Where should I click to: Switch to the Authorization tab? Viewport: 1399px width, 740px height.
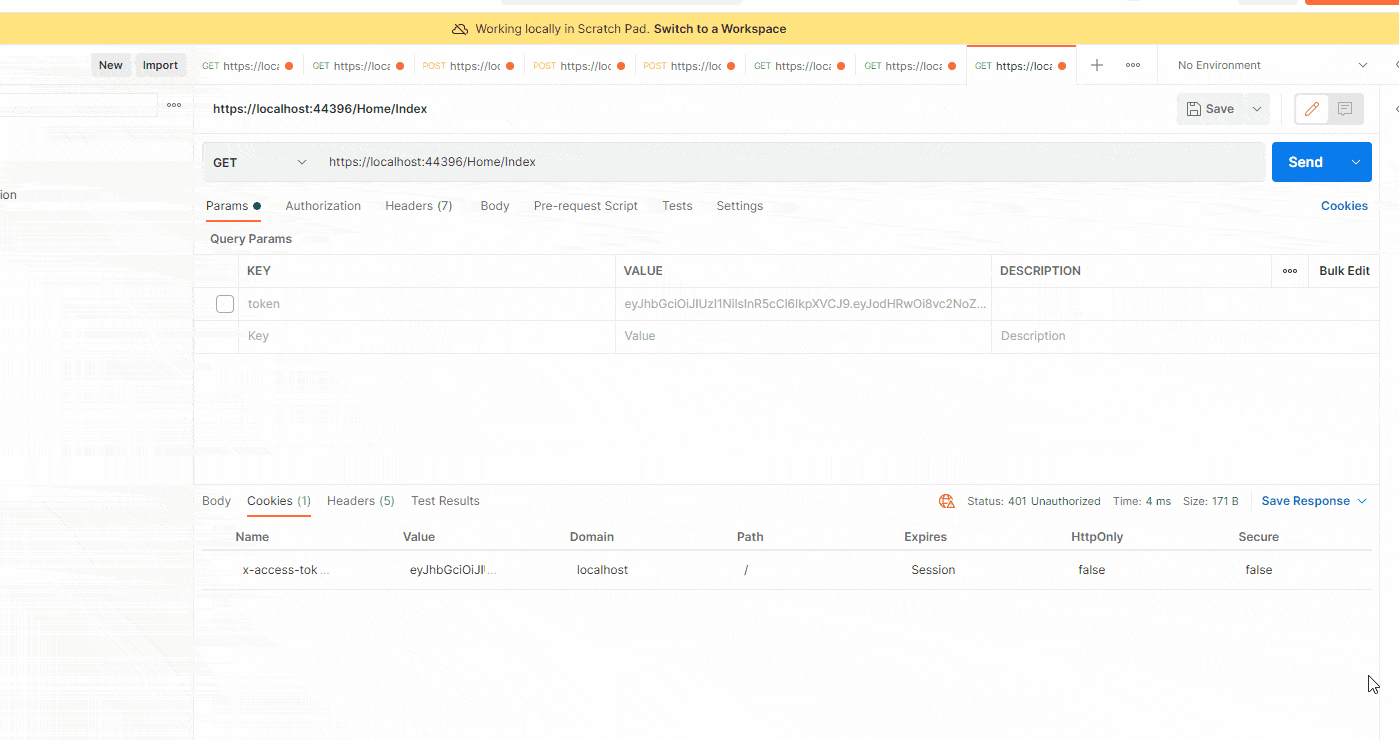[323, 206]
